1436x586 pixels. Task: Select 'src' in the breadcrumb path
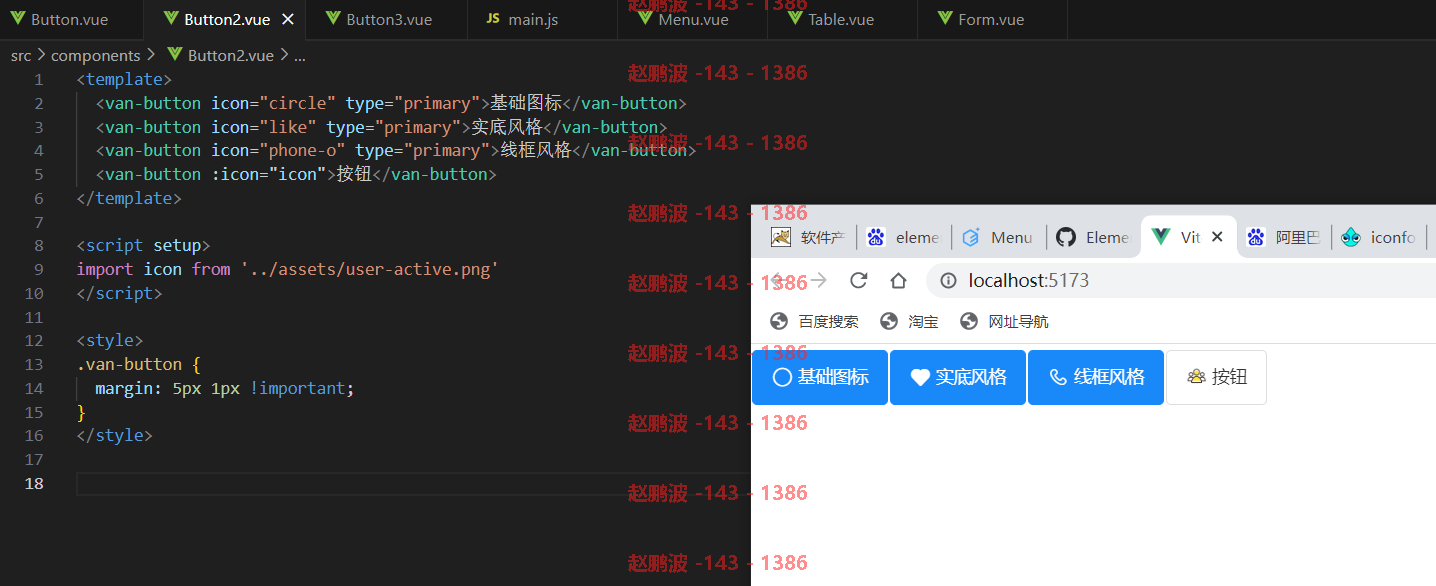(21, 56)
